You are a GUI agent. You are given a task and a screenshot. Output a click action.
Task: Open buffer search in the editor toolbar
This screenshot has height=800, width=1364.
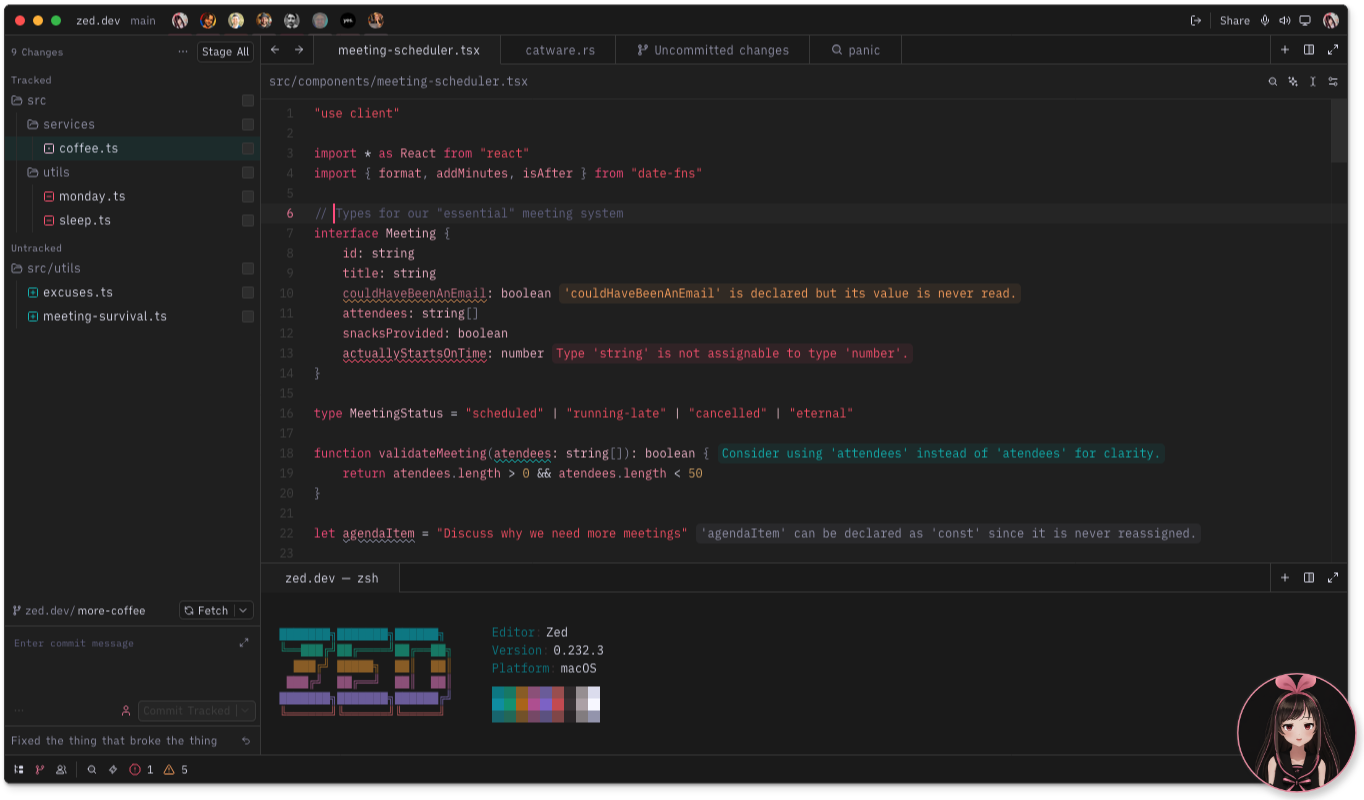coord(1273,82)
